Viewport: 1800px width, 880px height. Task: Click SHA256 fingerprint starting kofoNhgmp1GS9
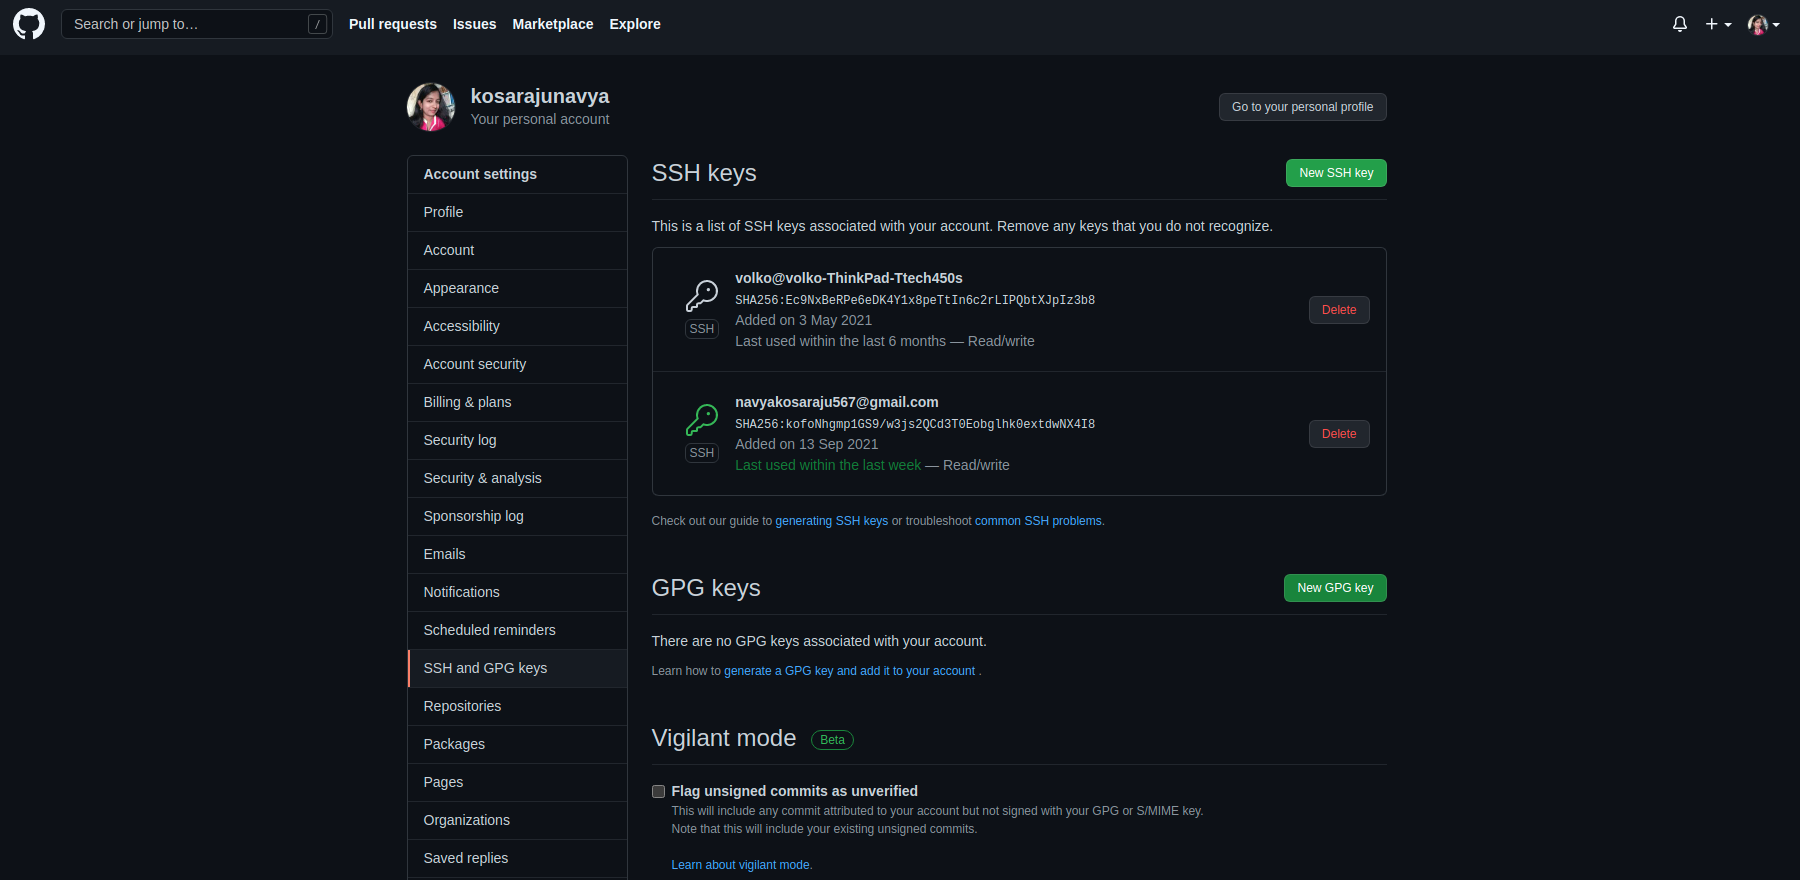click(x=915, y=424)
